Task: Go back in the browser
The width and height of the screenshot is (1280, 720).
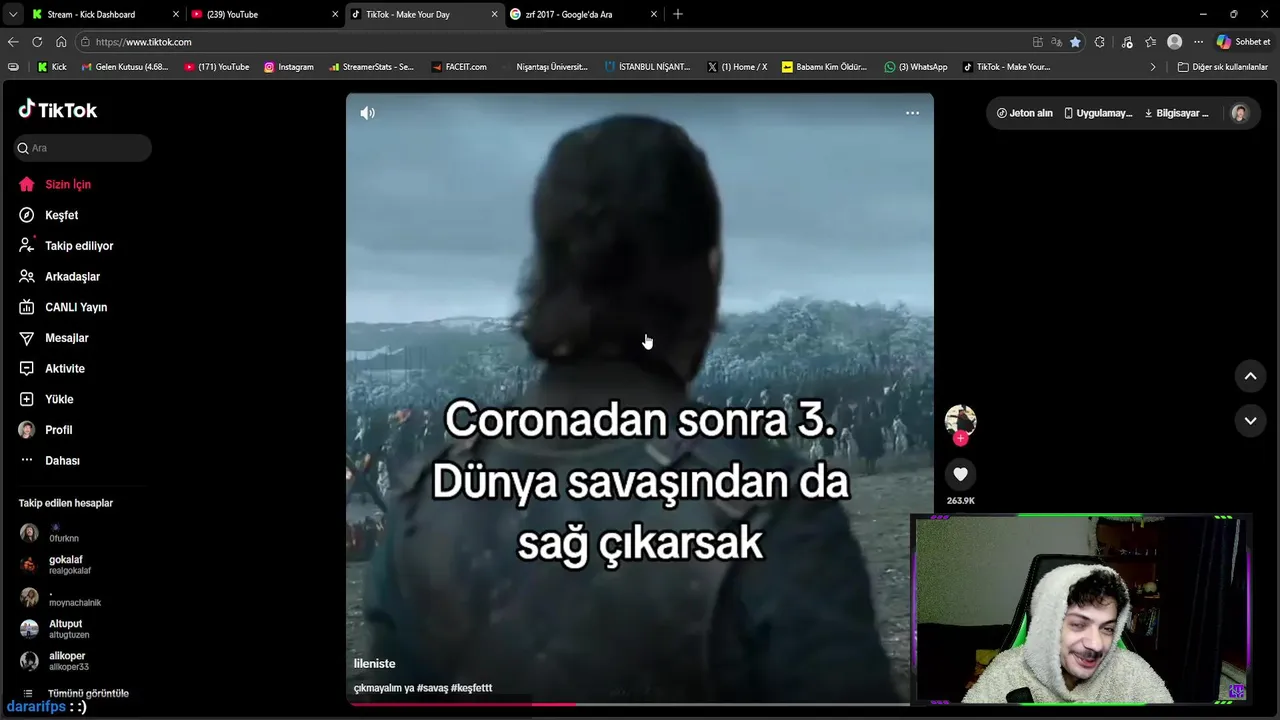Action: coord(13,42)
